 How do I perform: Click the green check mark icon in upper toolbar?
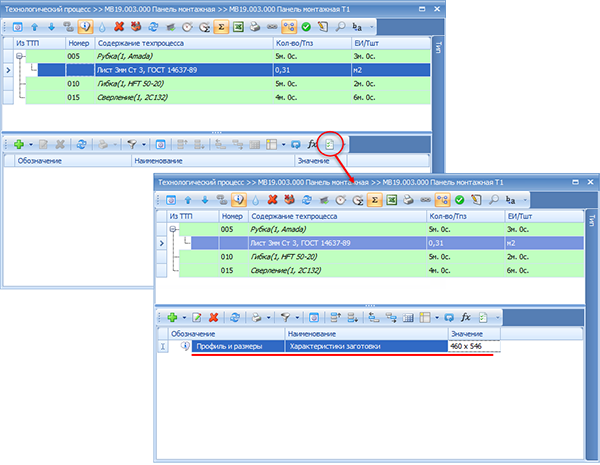[x=304, y=27]
